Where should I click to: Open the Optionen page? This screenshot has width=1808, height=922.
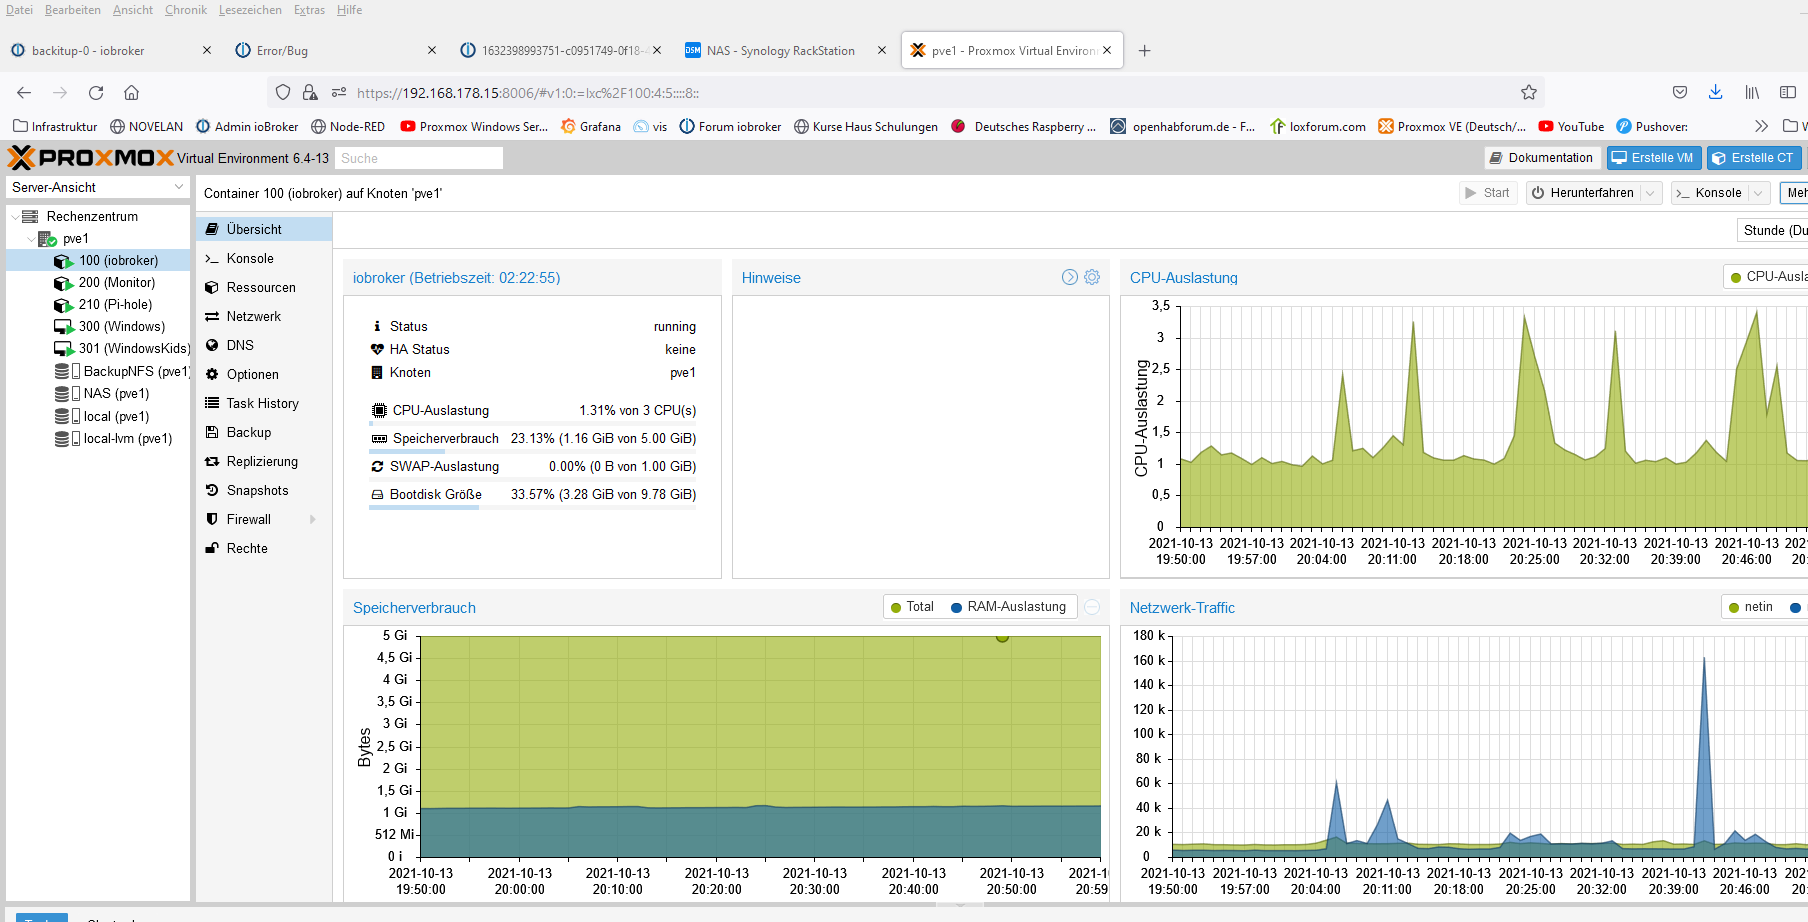click(x=264, y=374)
